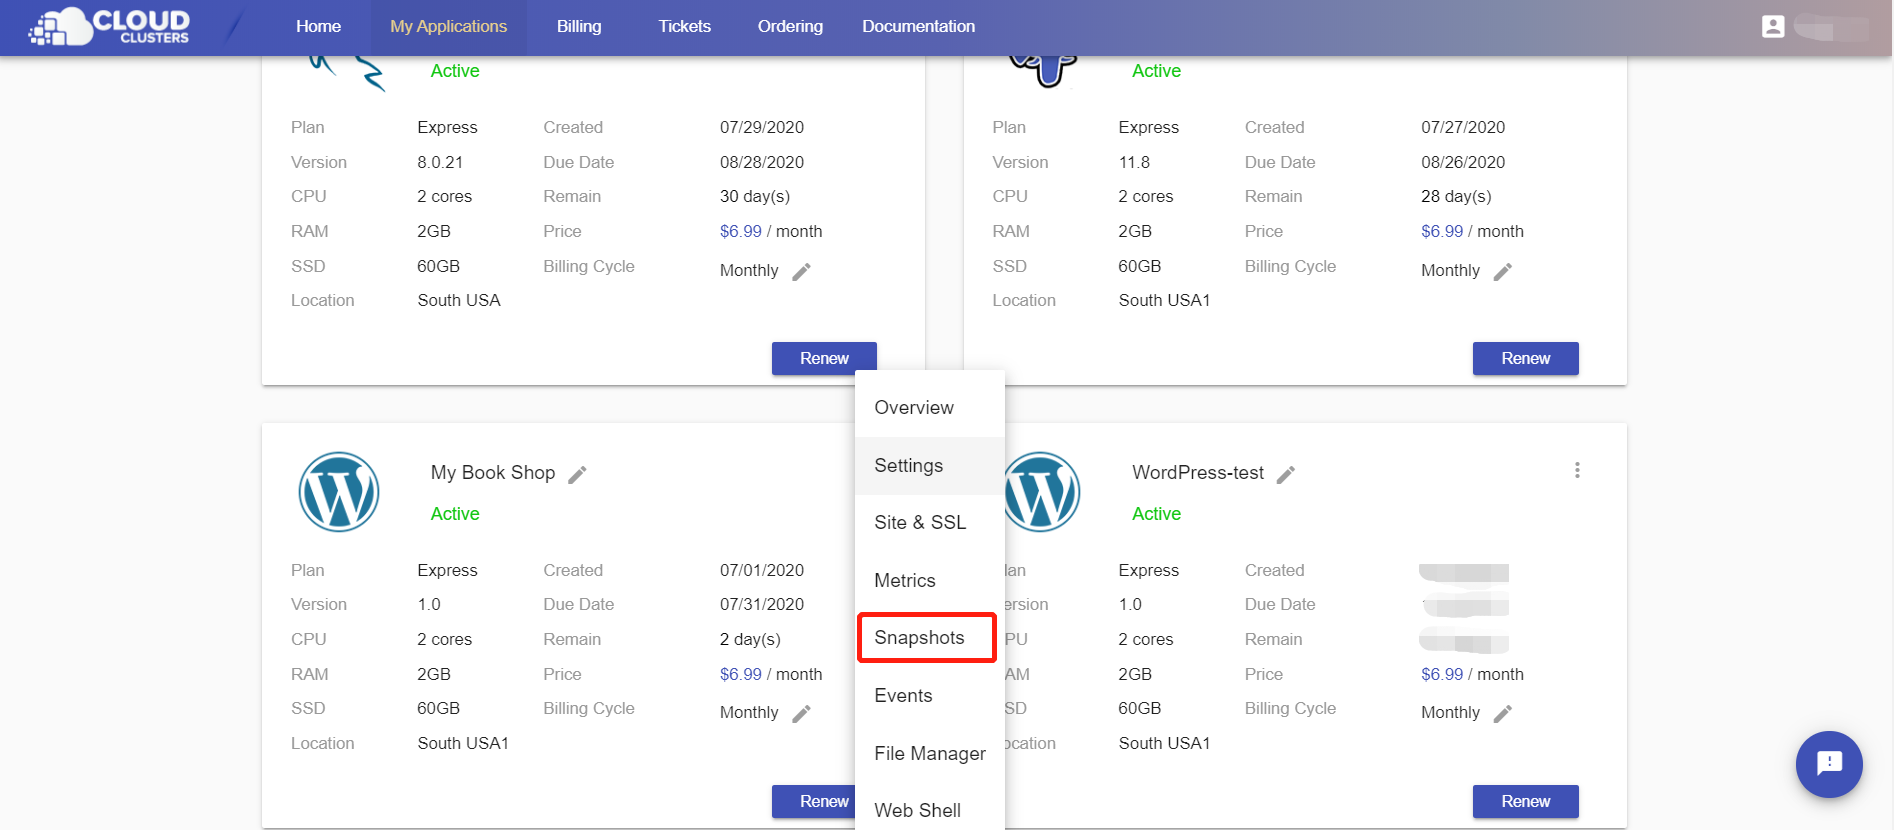
Task: Click the '2 day(s)' remaining value
Action: coord(750,639)
